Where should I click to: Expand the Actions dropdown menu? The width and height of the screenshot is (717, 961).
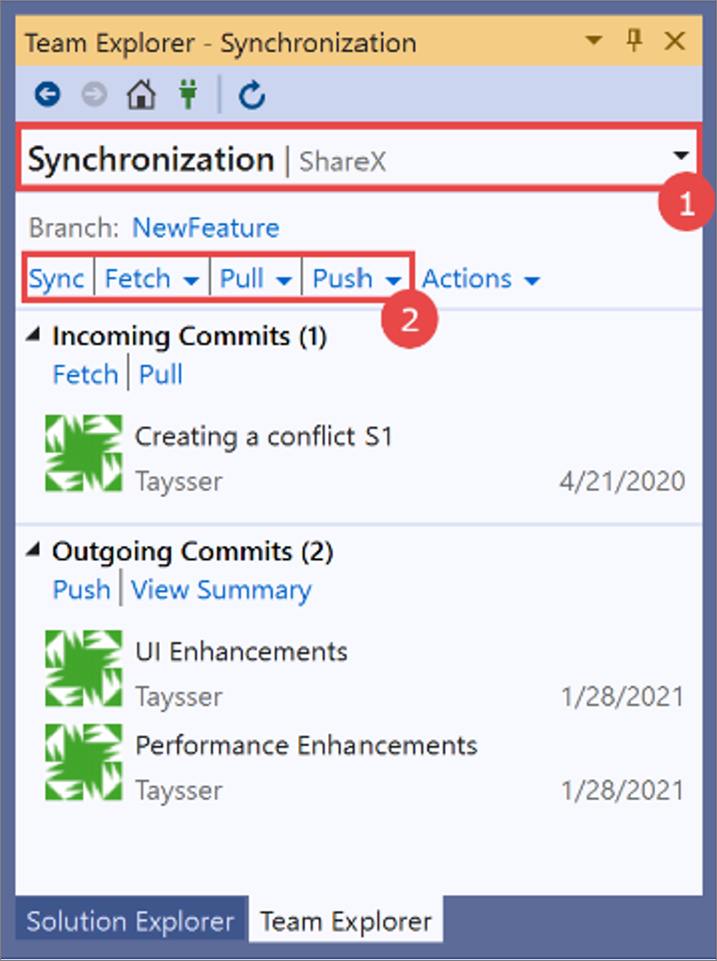[481, 279]
